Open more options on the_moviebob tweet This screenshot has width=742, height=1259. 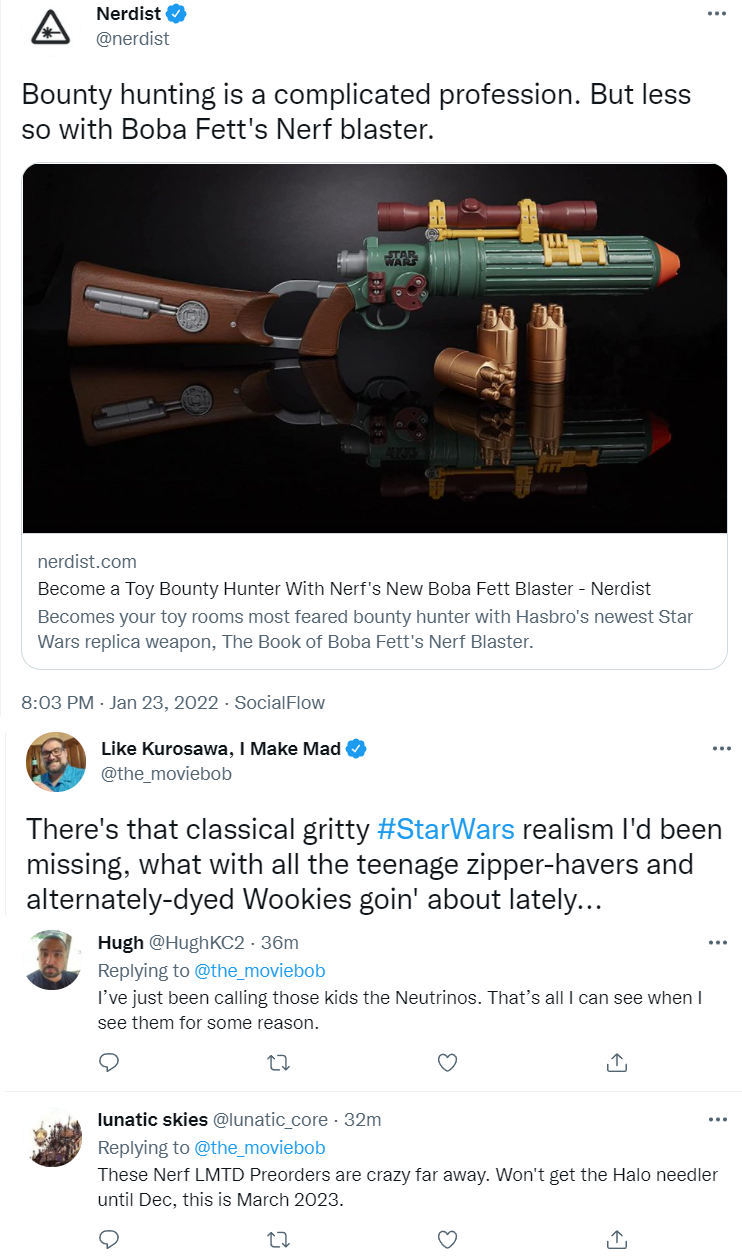click(x=720, y=749)
